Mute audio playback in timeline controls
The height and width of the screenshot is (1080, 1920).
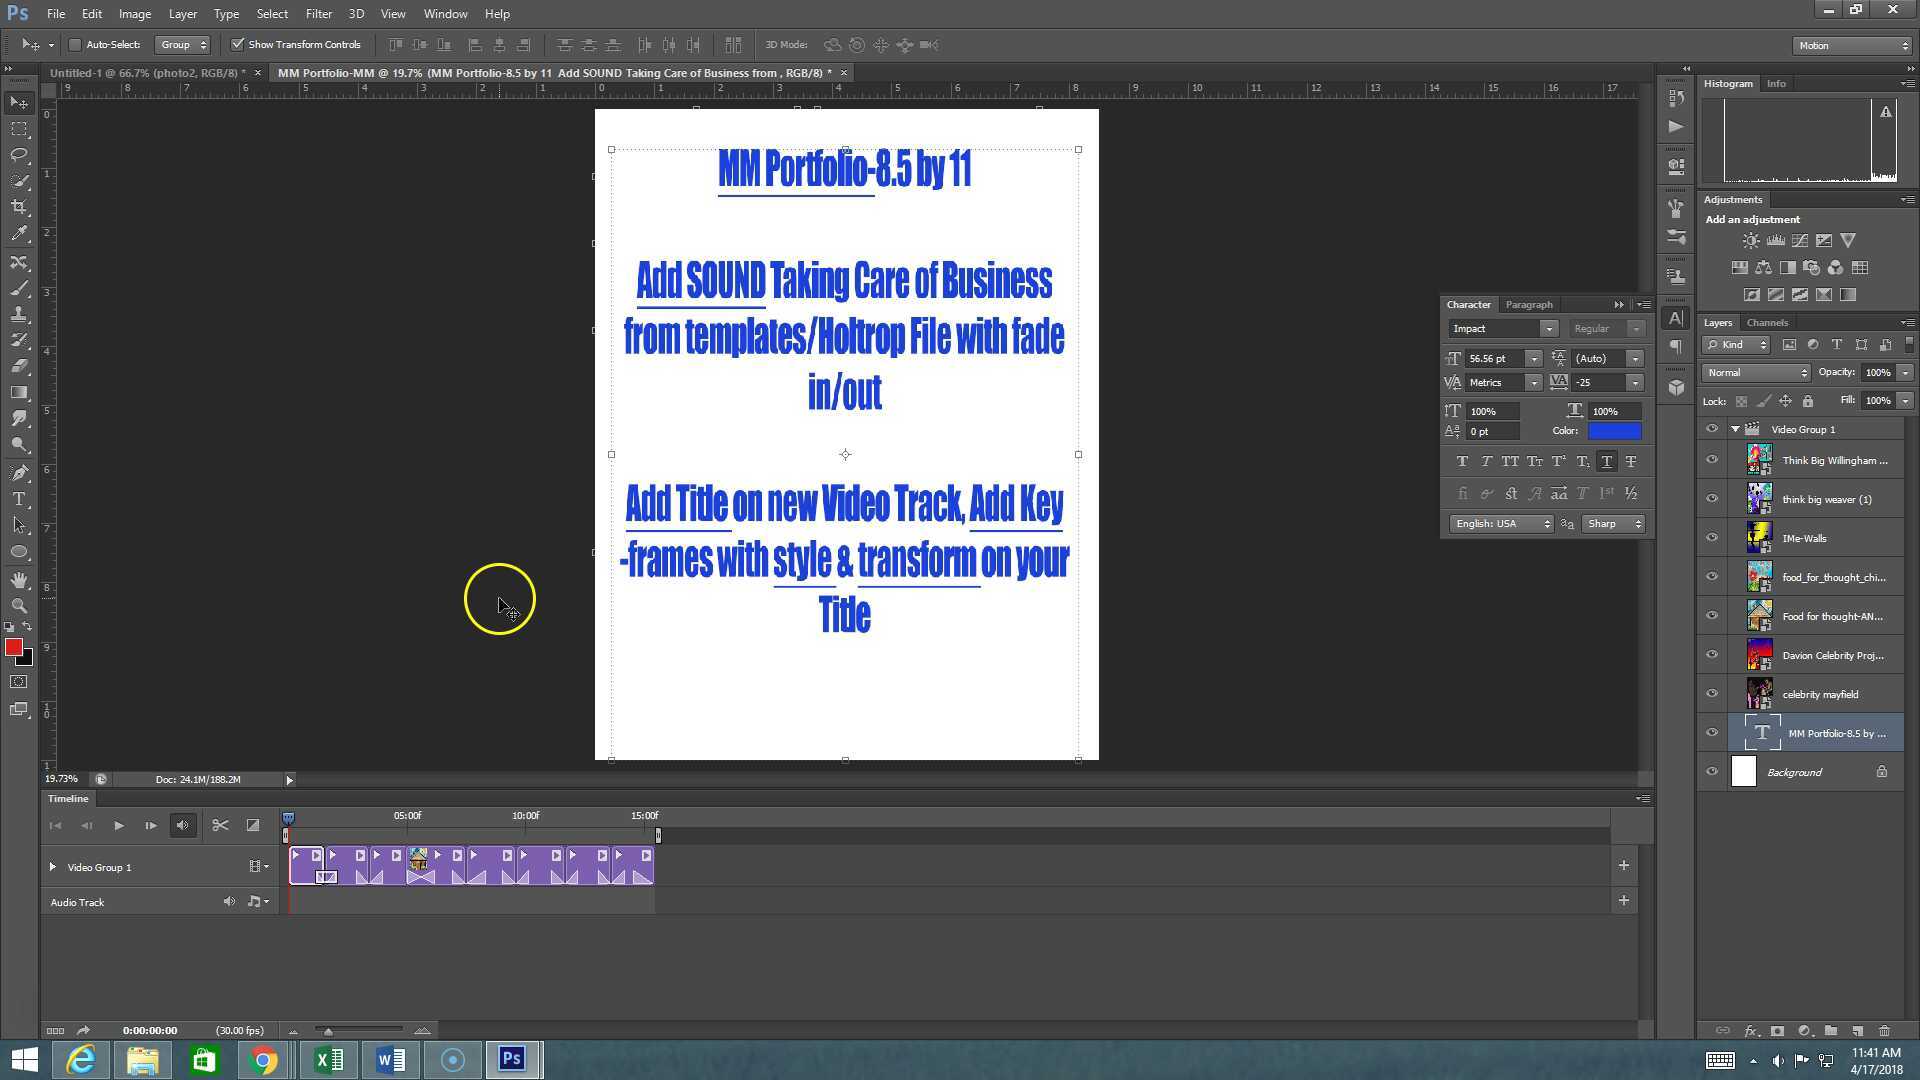pyautogui.click(x=182, y=826)
